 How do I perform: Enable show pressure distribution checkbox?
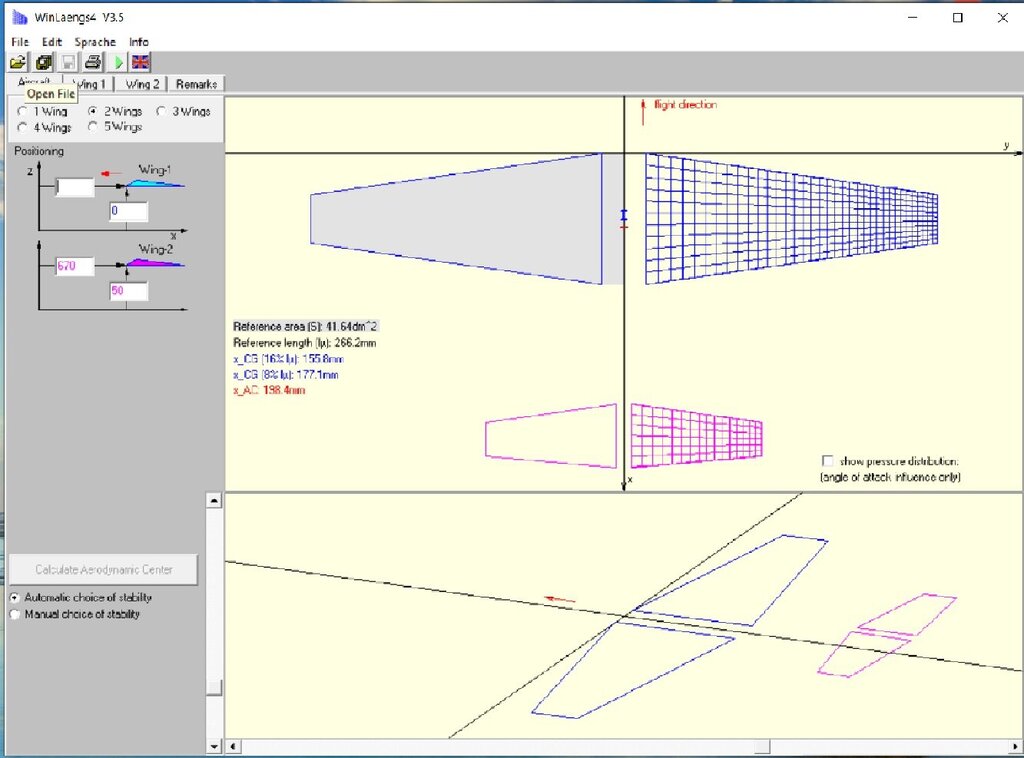pos(827,461)
